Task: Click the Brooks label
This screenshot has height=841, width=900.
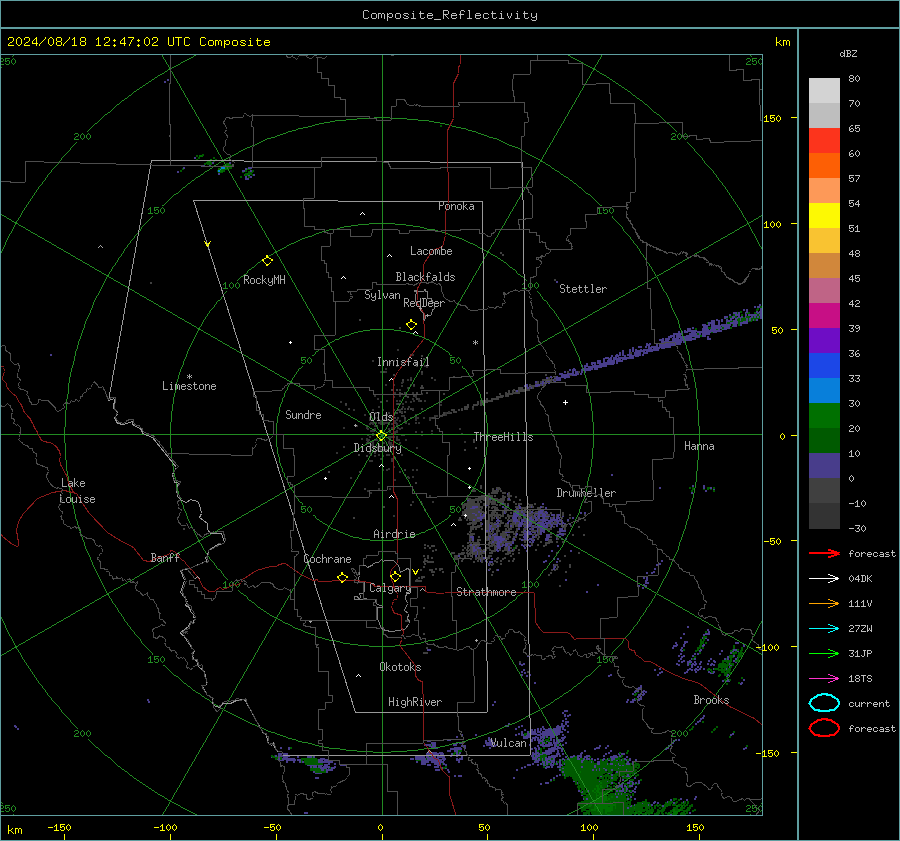Action: click(711, 700)
